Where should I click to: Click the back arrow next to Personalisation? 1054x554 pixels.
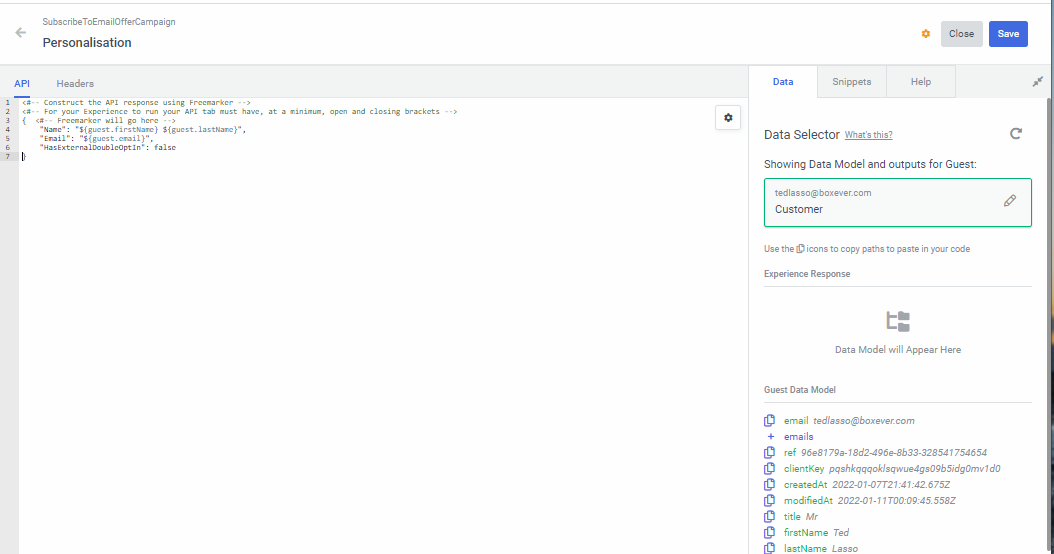point(21,33)
